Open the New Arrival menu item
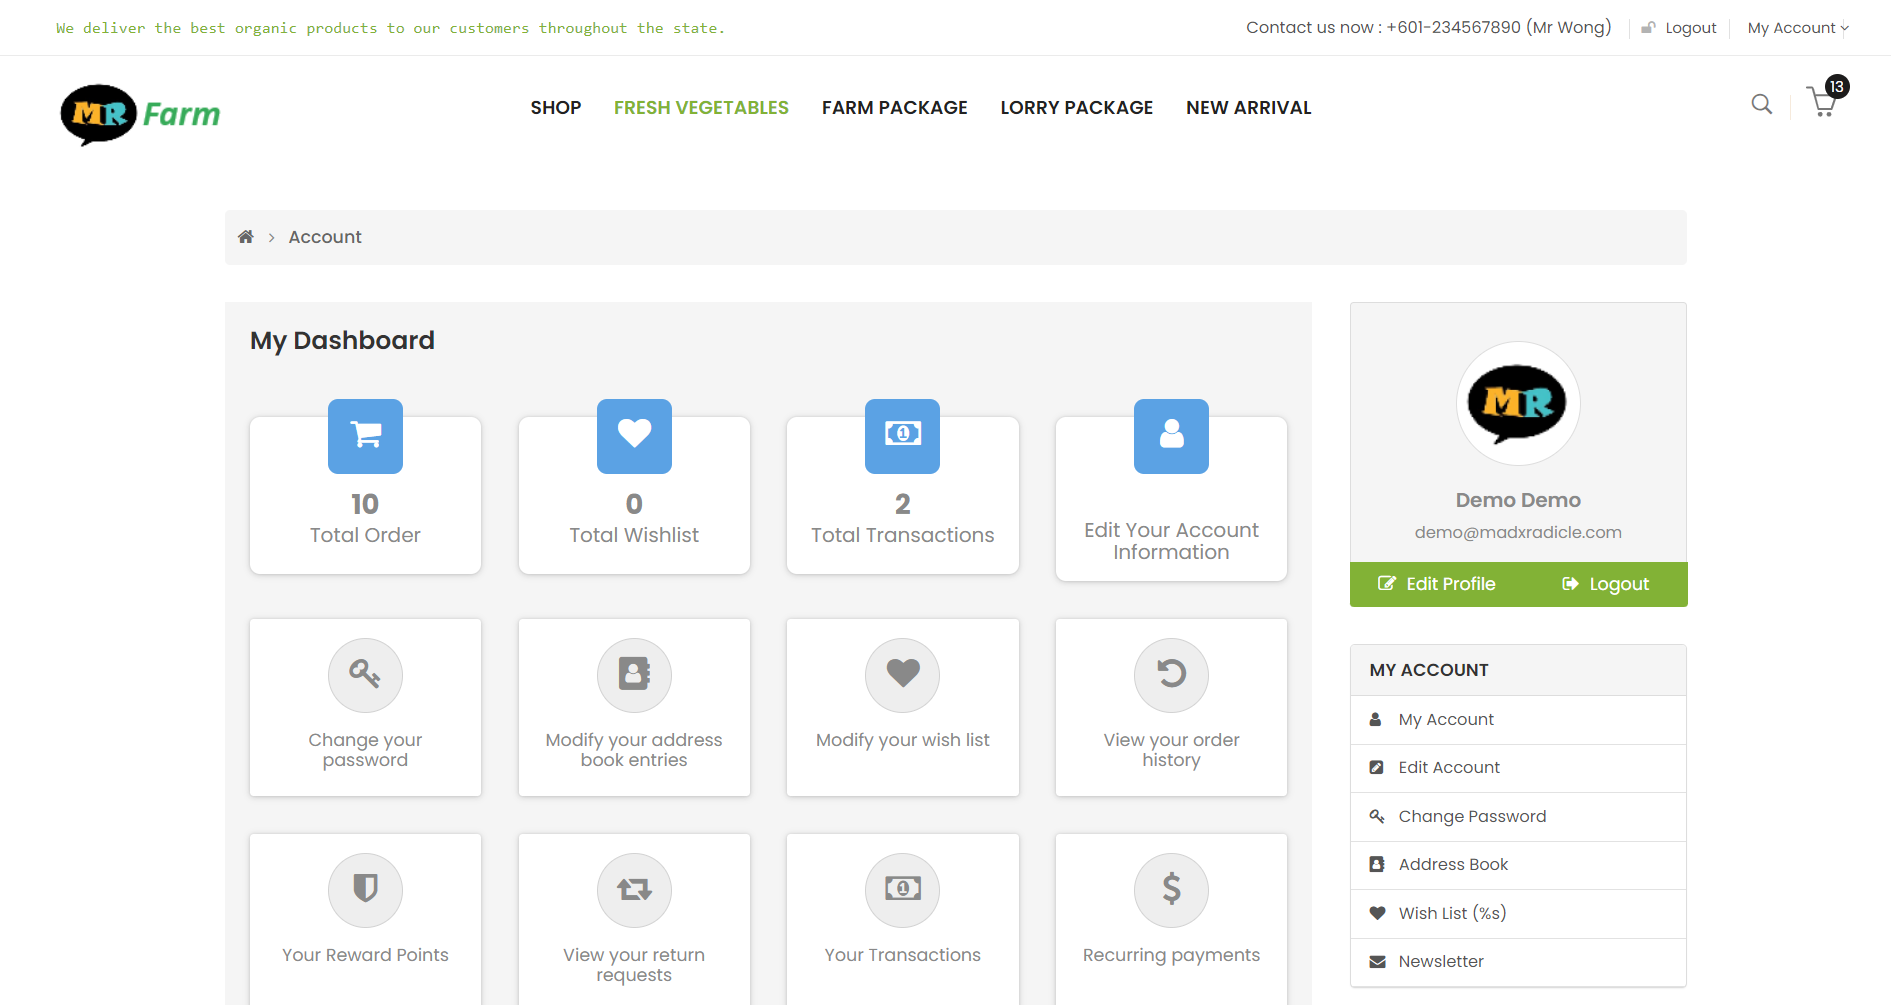The image size is (1891, 1005). tap(1248, 108)
